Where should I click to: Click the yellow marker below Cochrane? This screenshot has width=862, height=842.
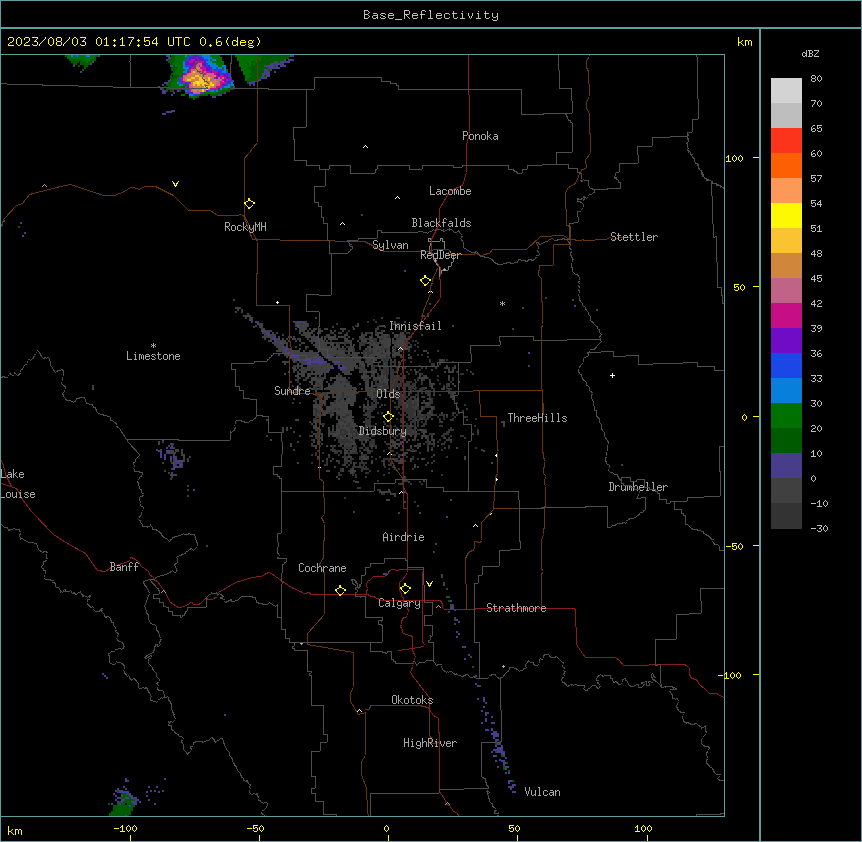(x=340, y=590)
